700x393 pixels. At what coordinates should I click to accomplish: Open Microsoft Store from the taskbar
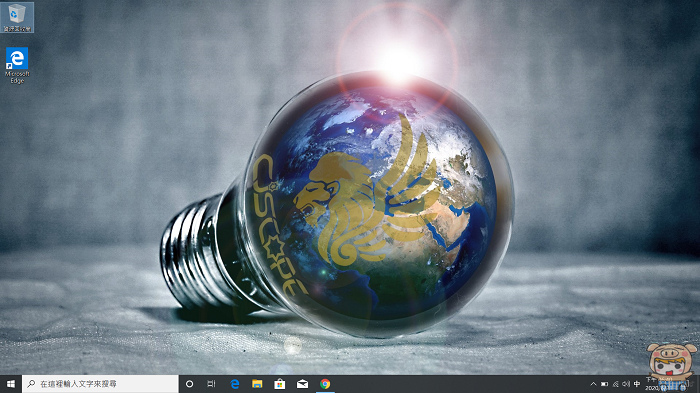click(x=280, y=384)
